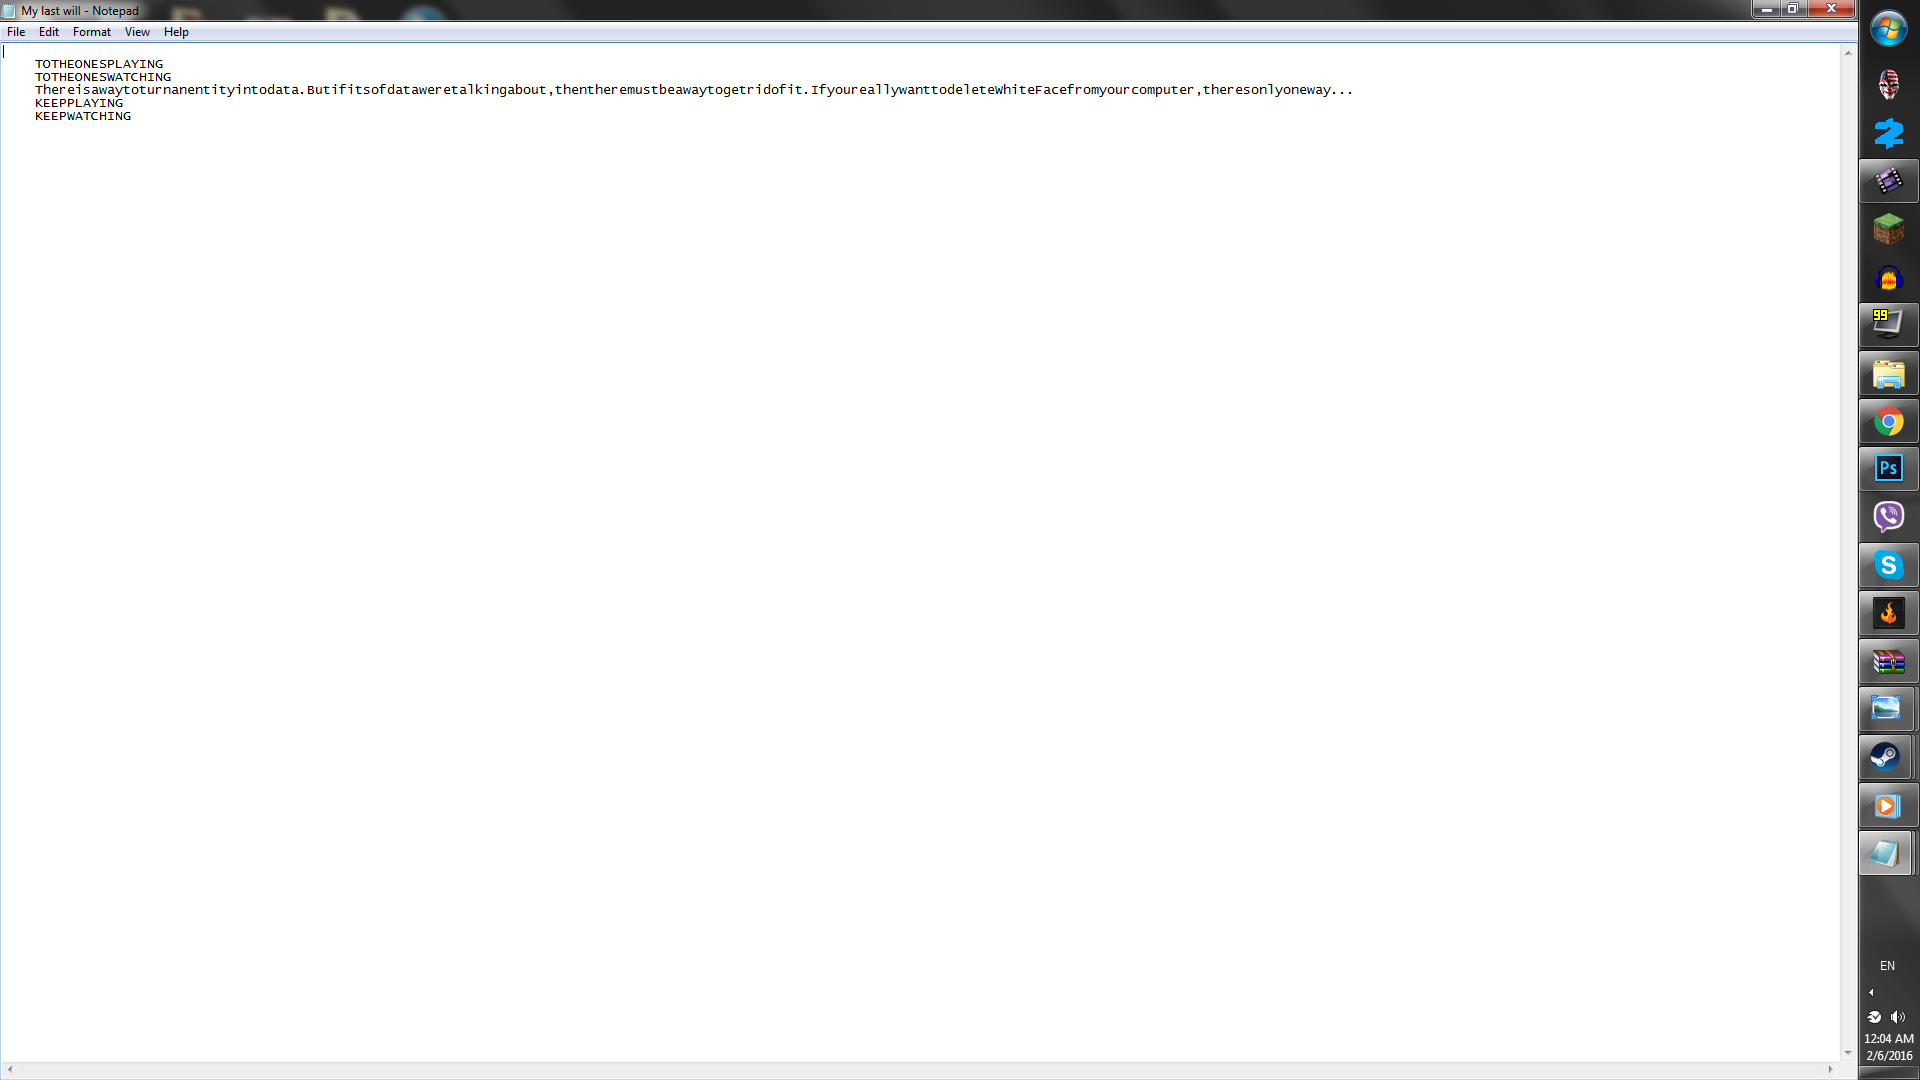Switch to Skype in the taskbar
The height and width of the screenshot is (1080, 1920).
(x=1888, y=565)
